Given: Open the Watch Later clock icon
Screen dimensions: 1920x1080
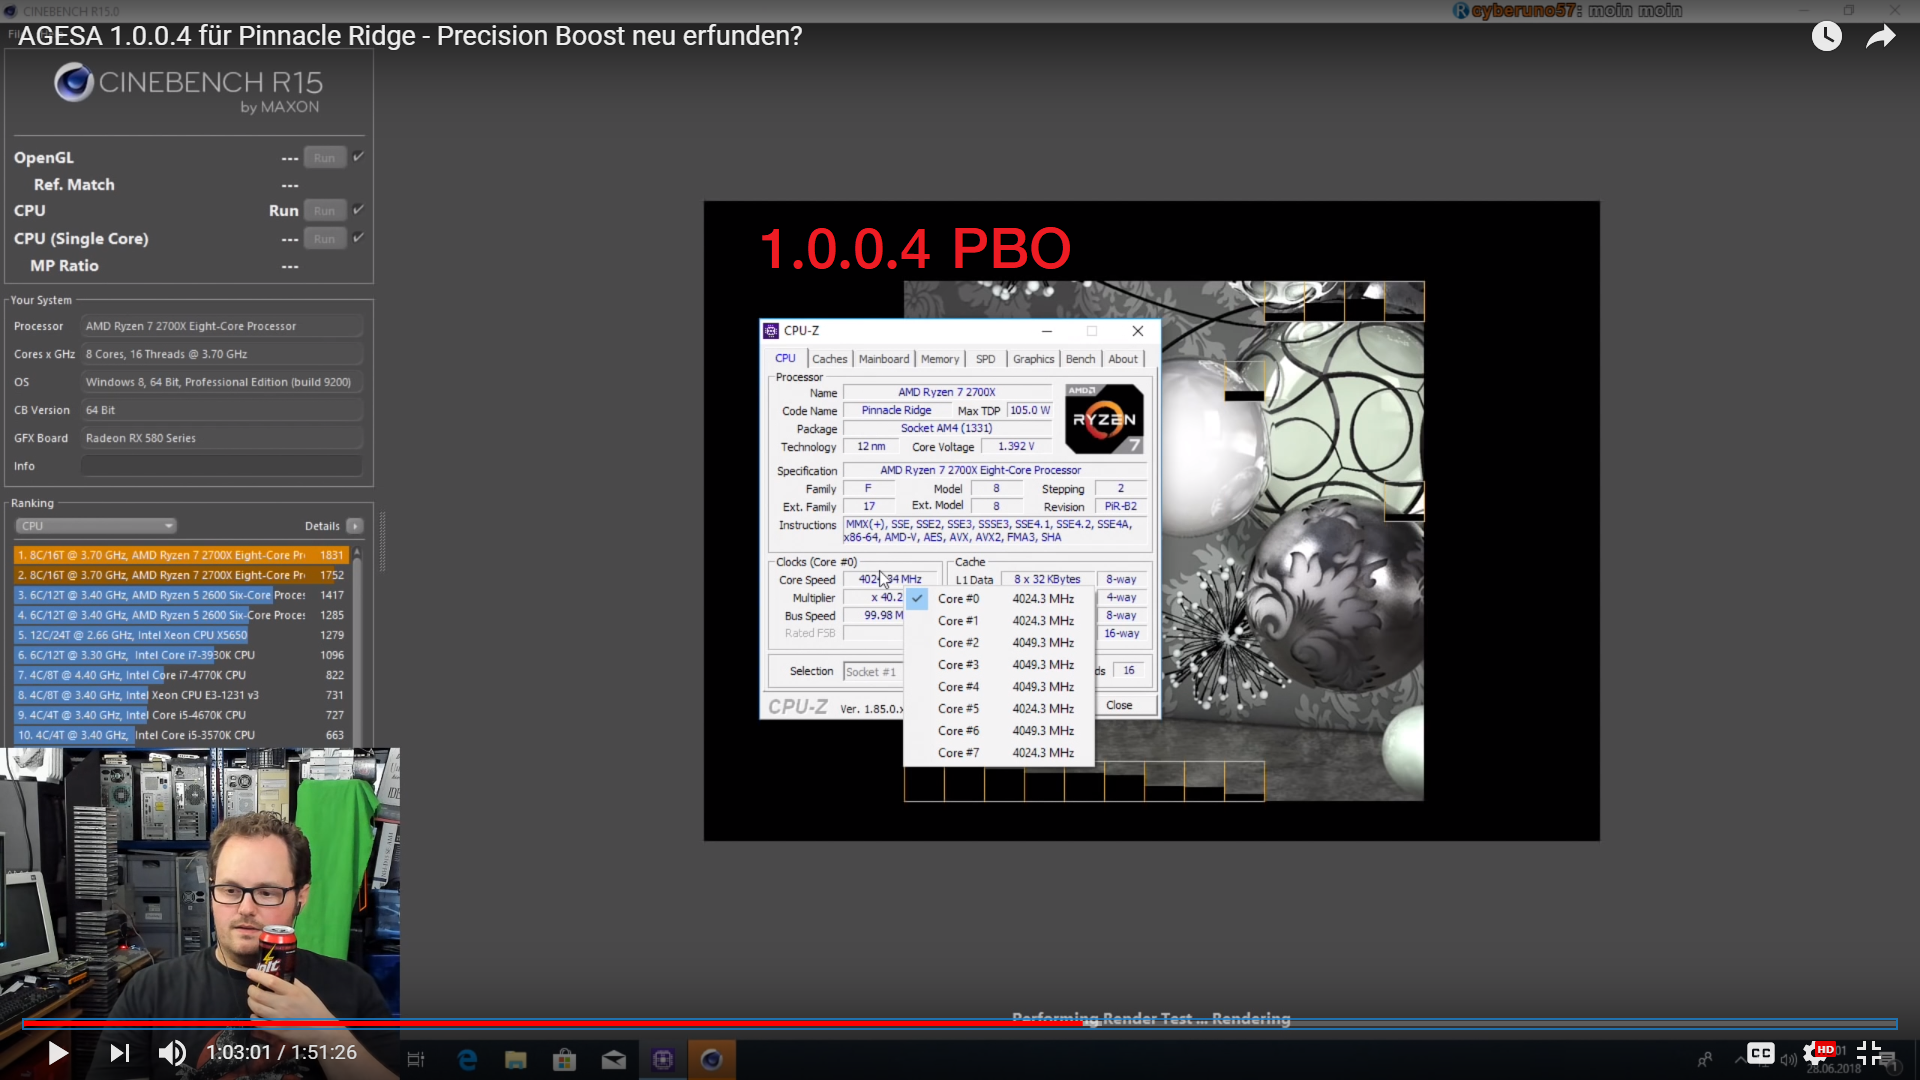Looking at the screenshot, I should coord(1826,37).
